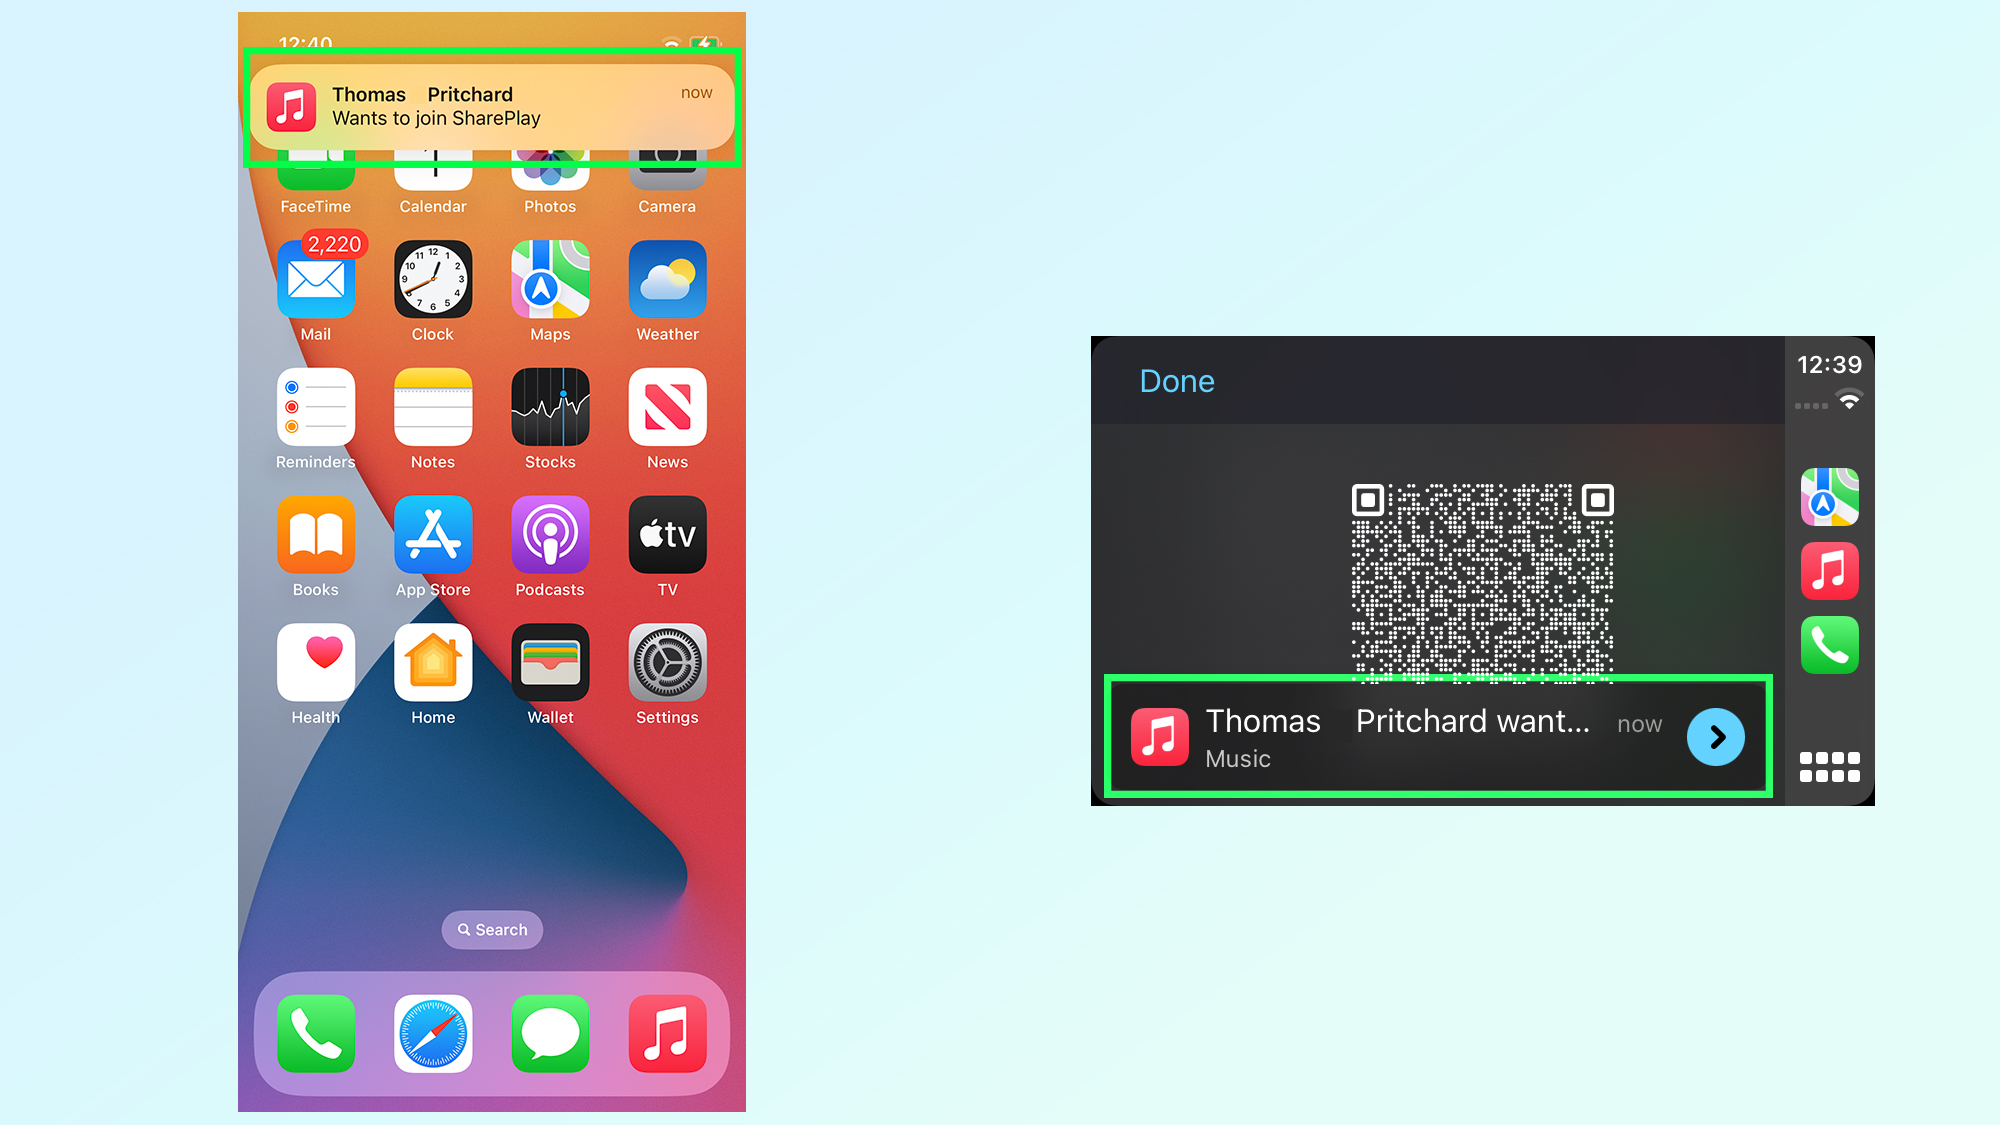Screen dimensions: 2000x1125
Task: Tap the Thomas Pritchard Music notification arrow
Action: [1716, 738]
